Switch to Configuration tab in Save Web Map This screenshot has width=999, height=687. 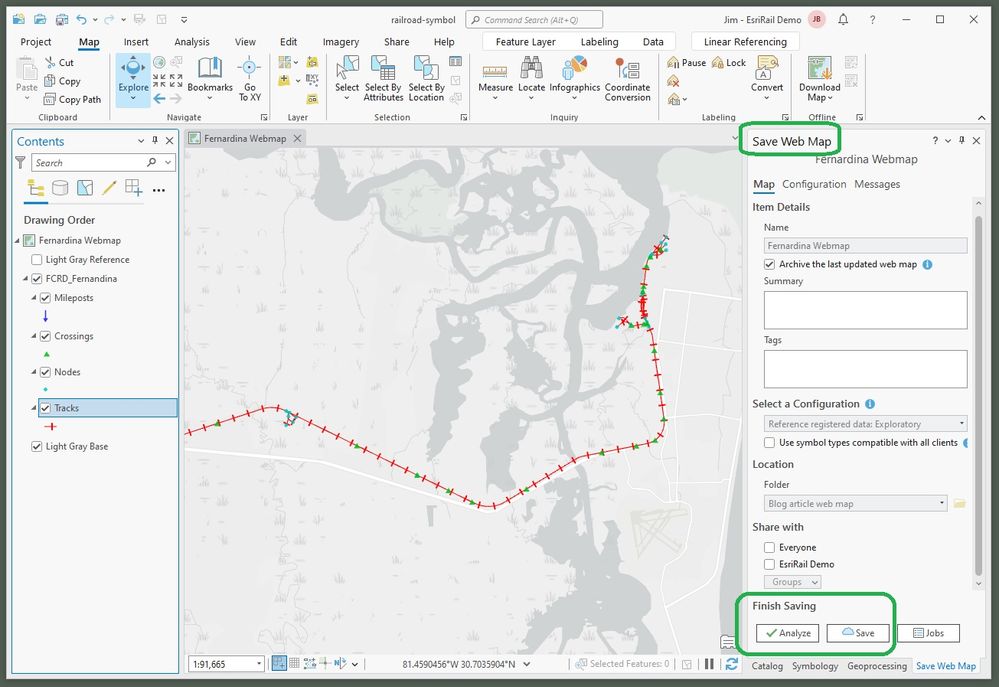pyautogui.click(x=814, y=184)
